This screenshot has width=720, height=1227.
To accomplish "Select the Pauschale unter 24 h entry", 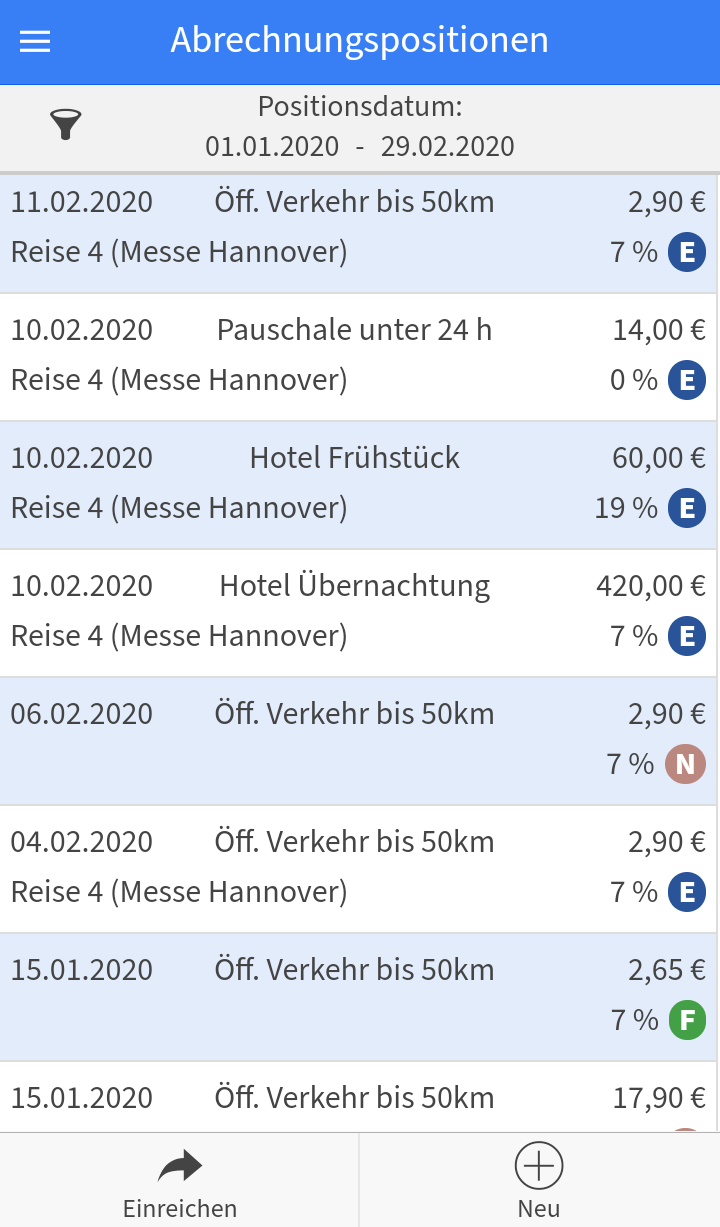I will tap(355, 355).
